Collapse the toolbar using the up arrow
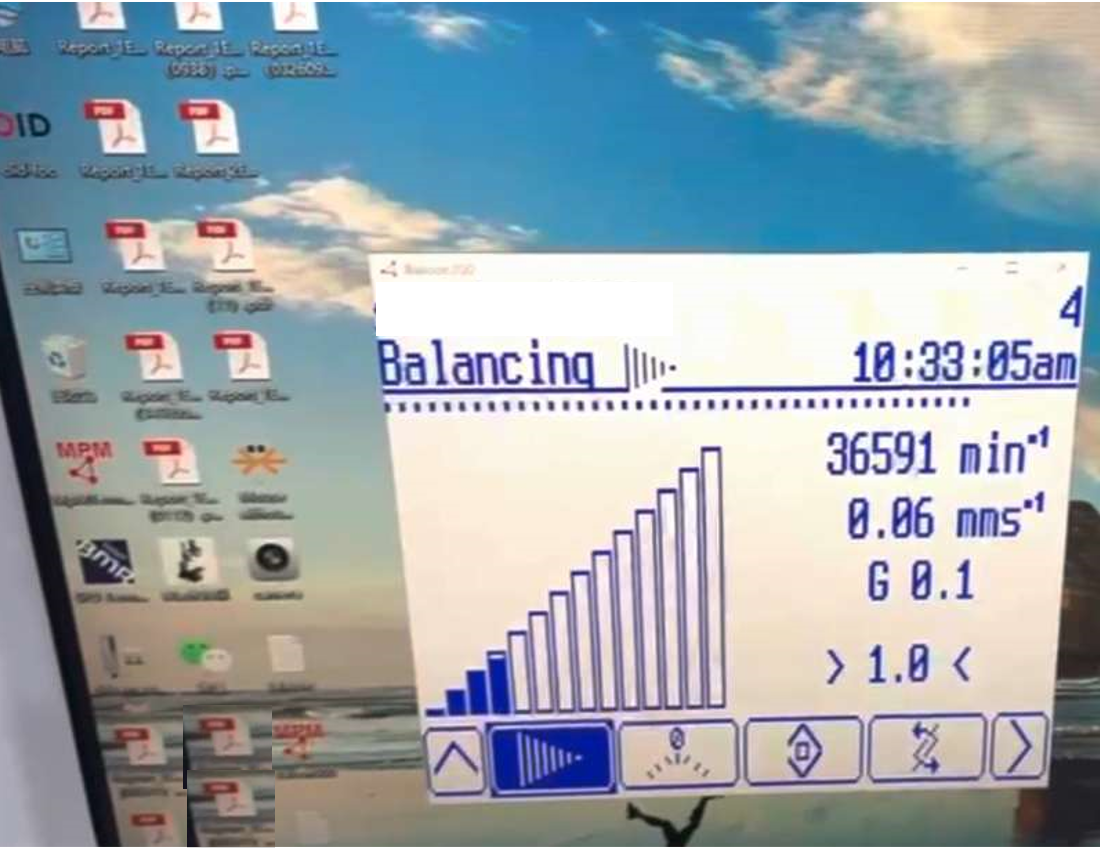This screenshot has height=848, width=1100. (455, 757)
